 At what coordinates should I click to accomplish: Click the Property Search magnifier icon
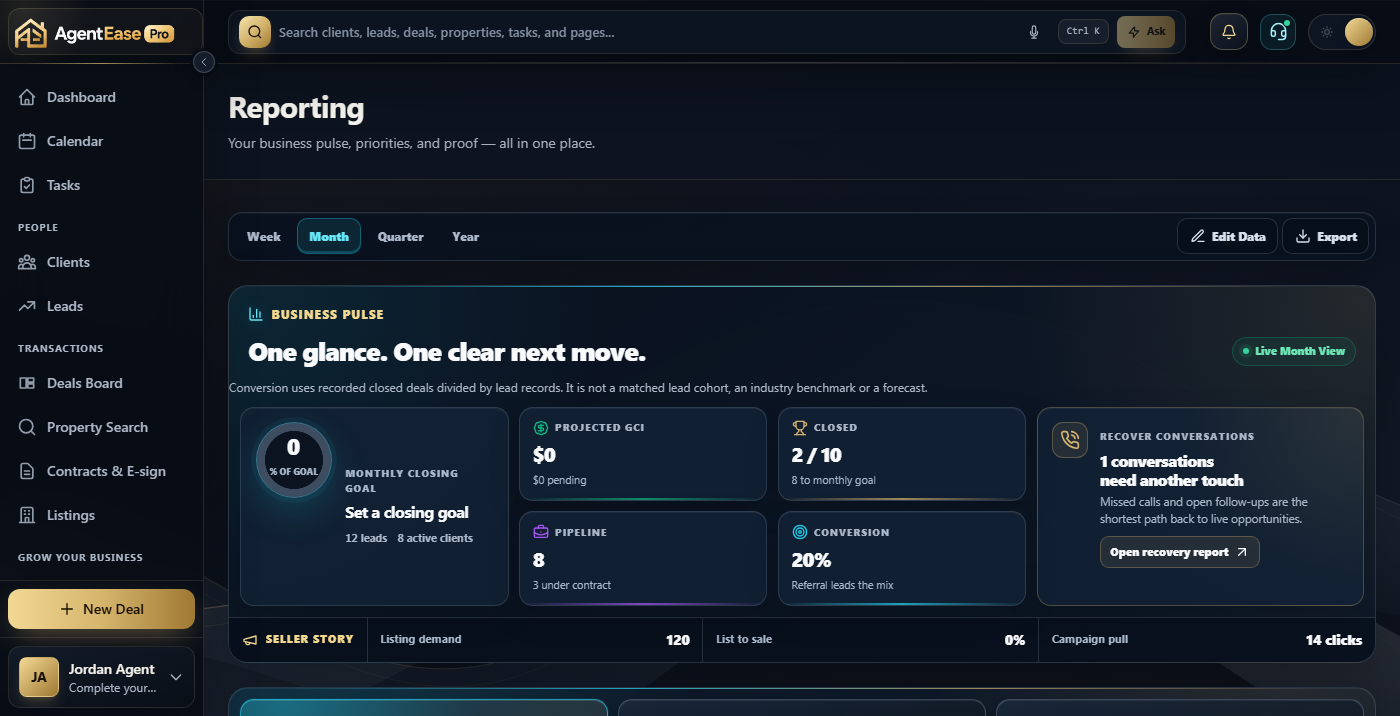pyautogui.click(x=27, y=427)
